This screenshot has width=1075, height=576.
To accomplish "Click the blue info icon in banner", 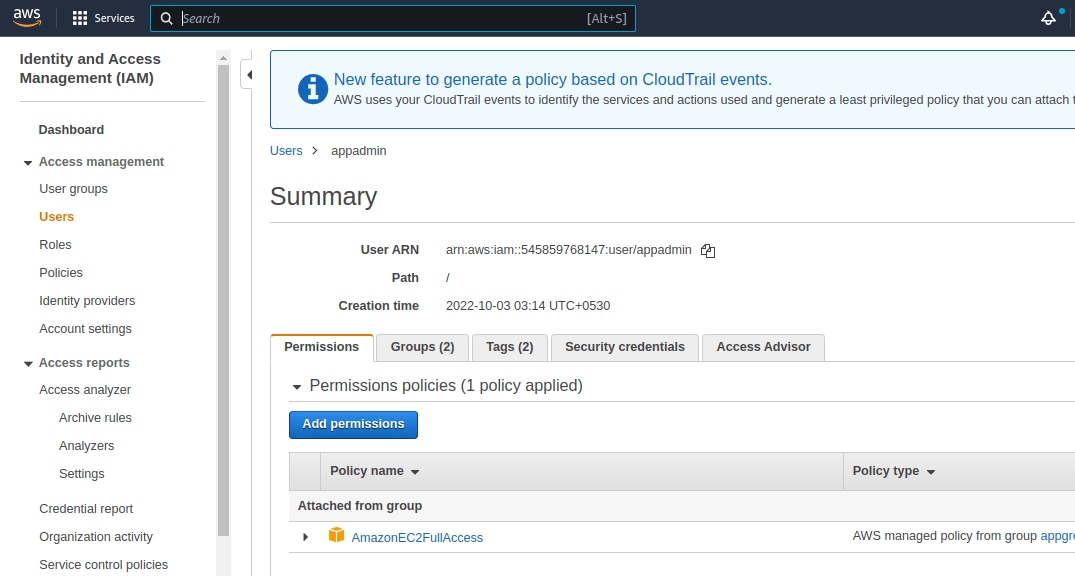I will point(313,89).
